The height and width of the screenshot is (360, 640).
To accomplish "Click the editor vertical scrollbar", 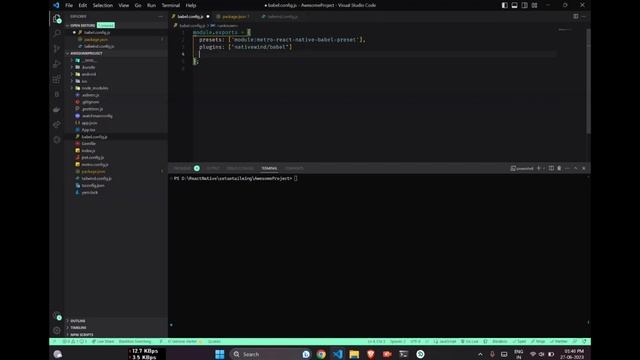I will (588, 82).
